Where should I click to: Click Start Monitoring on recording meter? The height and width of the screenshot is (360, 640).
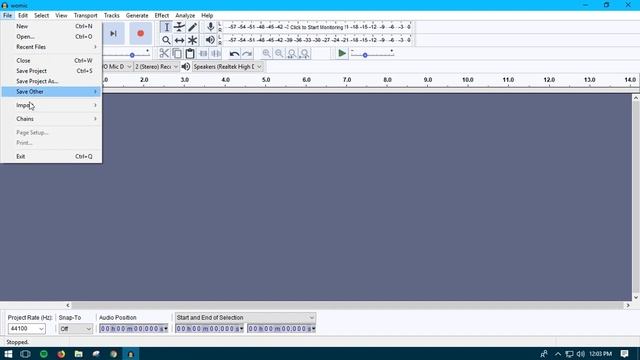[x=317, y=27]
